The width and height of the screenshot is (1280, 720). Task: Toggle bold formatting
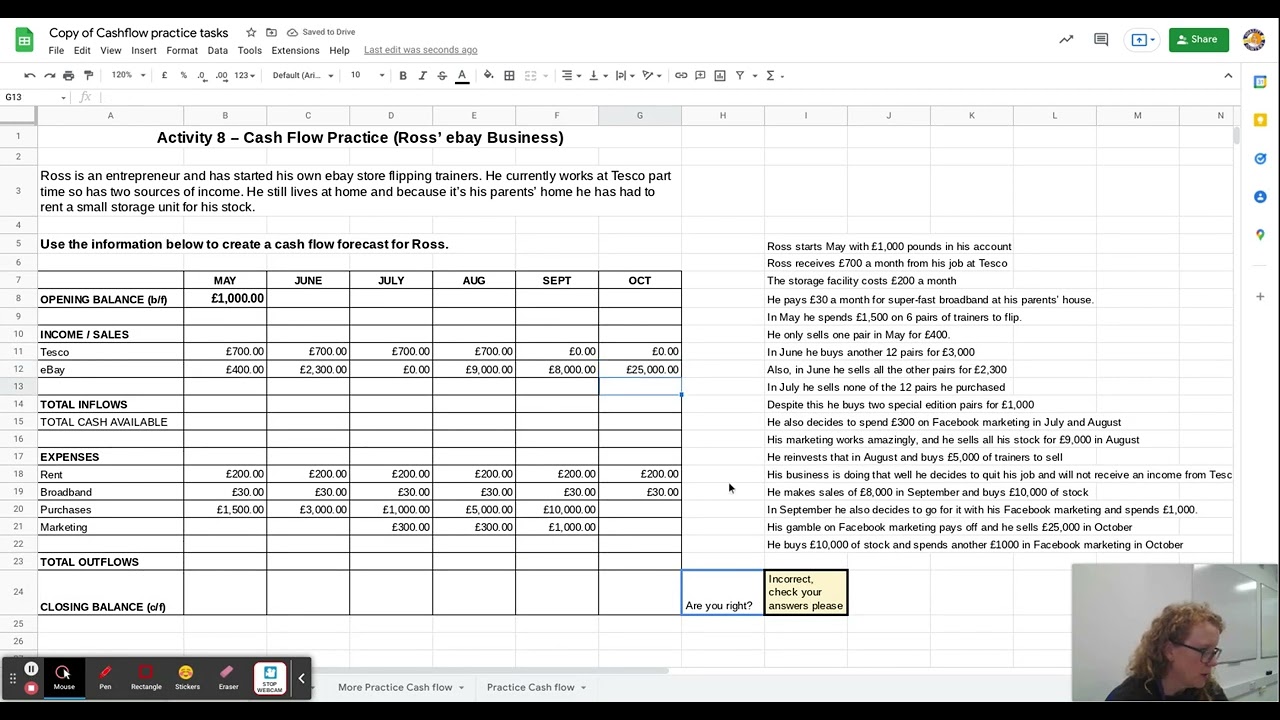[x=403, y=75]
